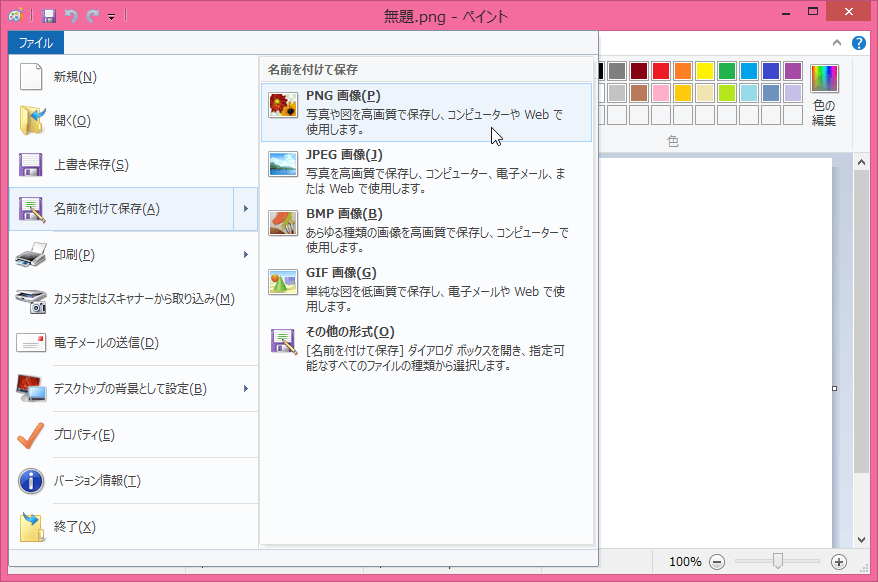Click the orange checkmark icon for プロパティ

coord(31,435)
